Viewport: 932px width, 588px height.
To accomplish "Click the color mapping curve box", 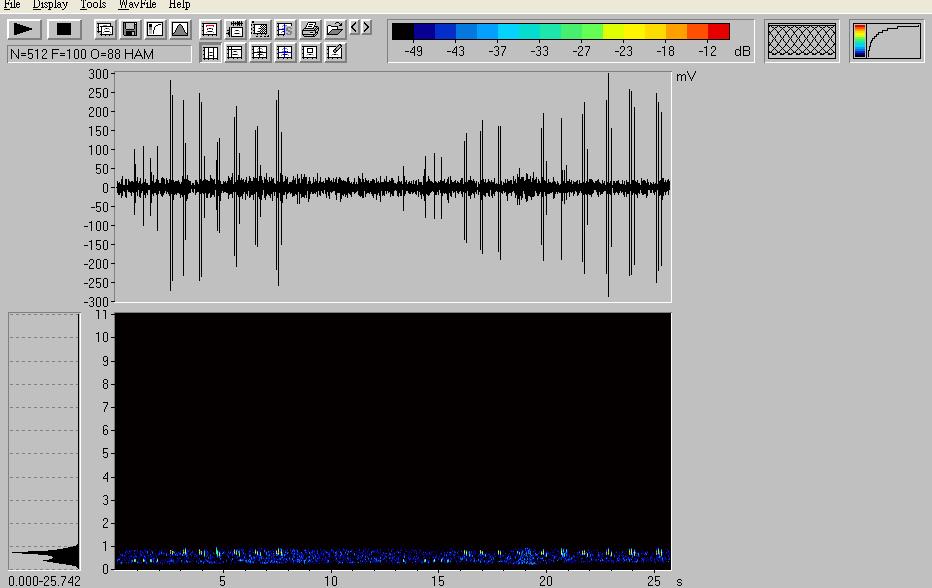I will [887, 41].
